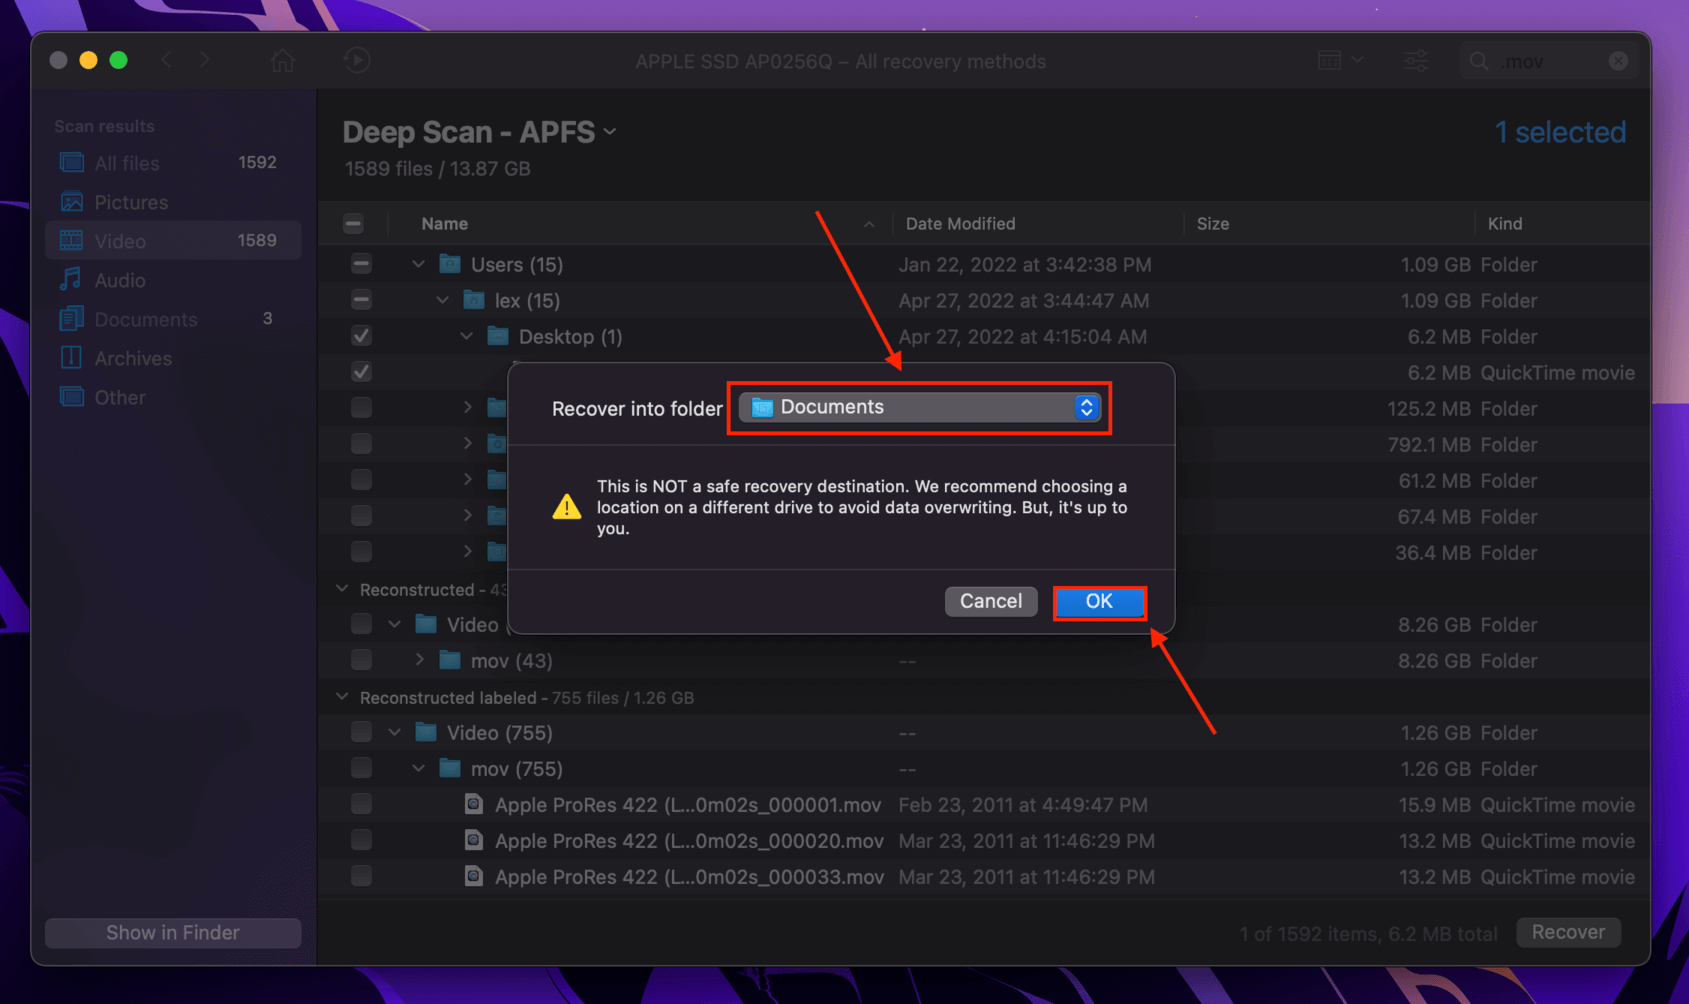Click the lex folder icon

tap(474, 300)
